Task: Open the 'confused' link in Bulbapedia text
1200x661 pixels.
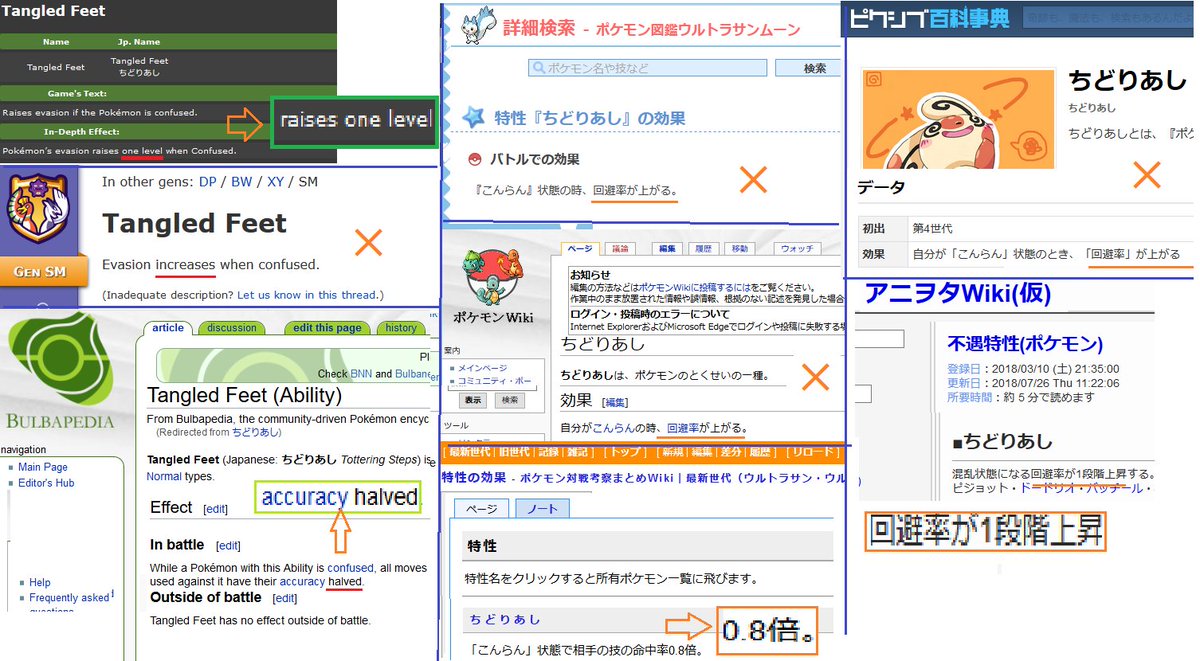Action: (350, 567)
